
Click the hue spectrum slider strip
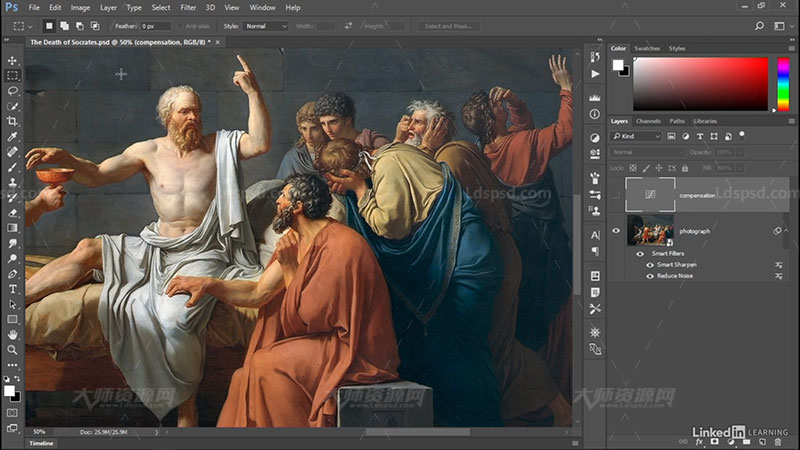(x=783, y=84)
